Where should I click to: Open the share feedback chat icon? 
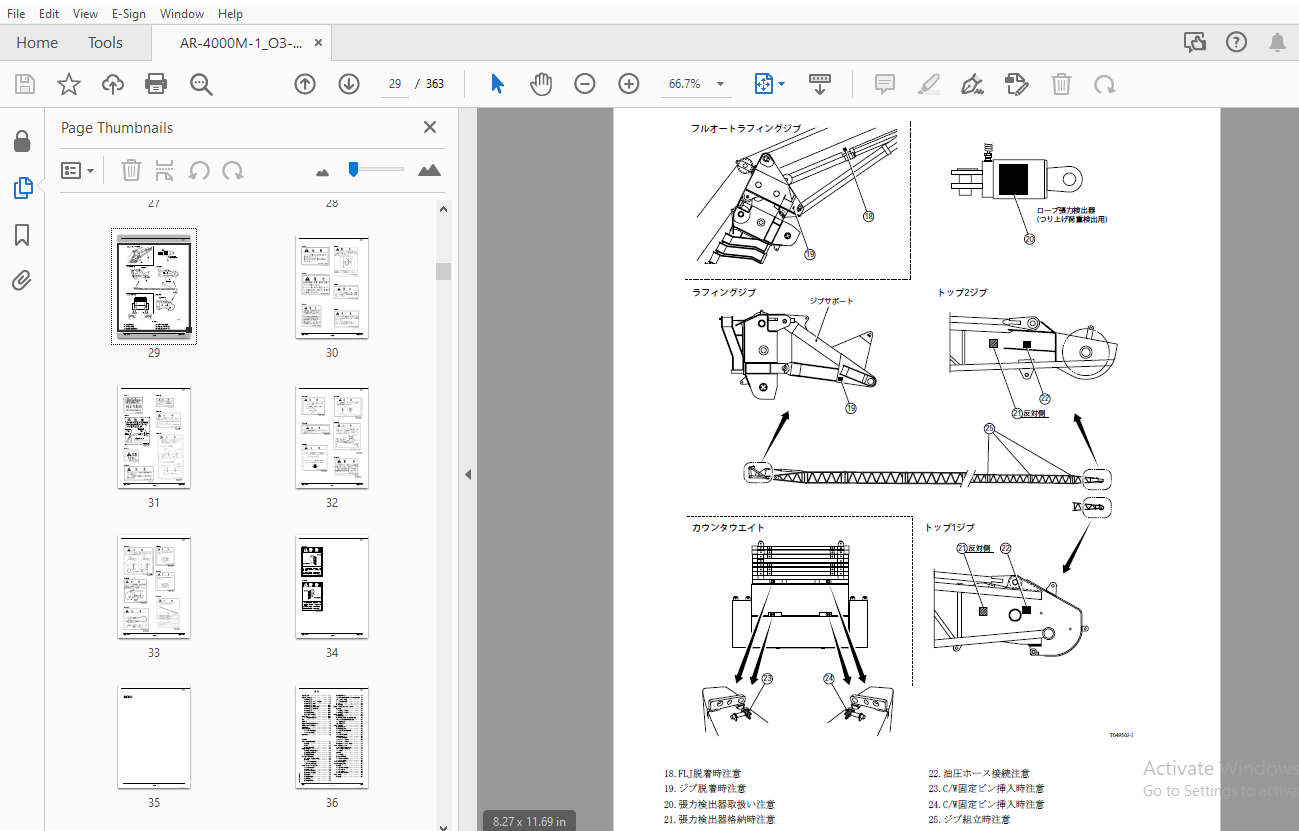tap(1194, 42)
